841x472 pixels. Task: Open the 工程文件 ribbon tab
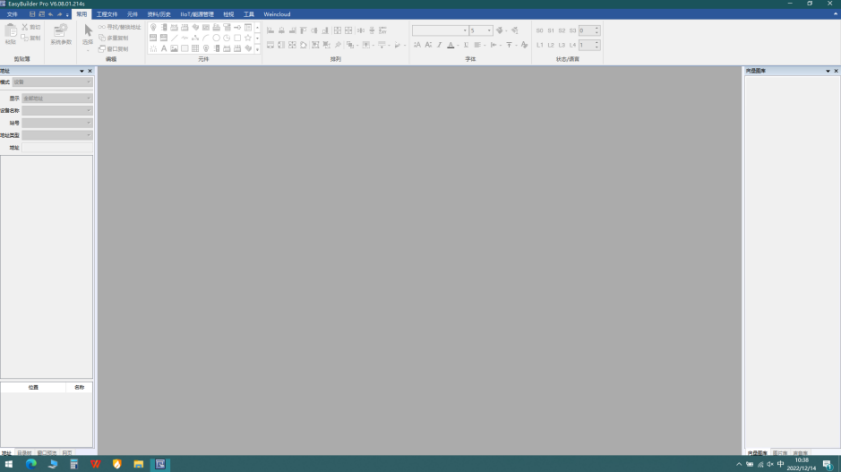[107, 15]
